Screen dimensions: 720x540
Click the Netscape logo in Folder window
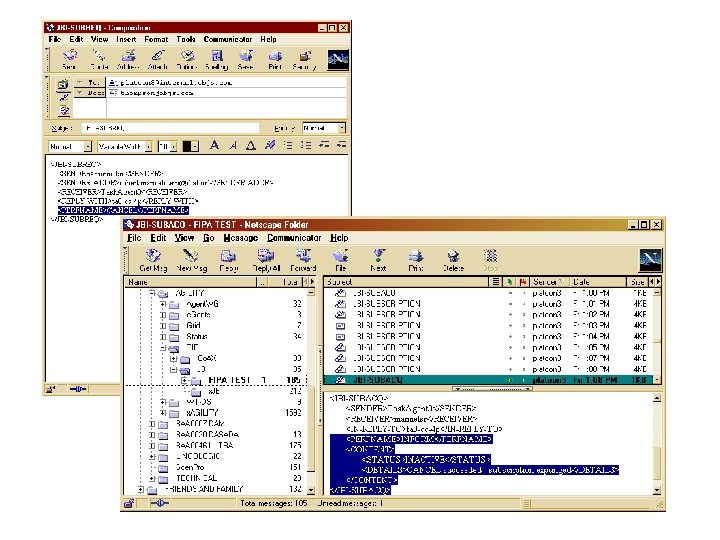(650, 260)
